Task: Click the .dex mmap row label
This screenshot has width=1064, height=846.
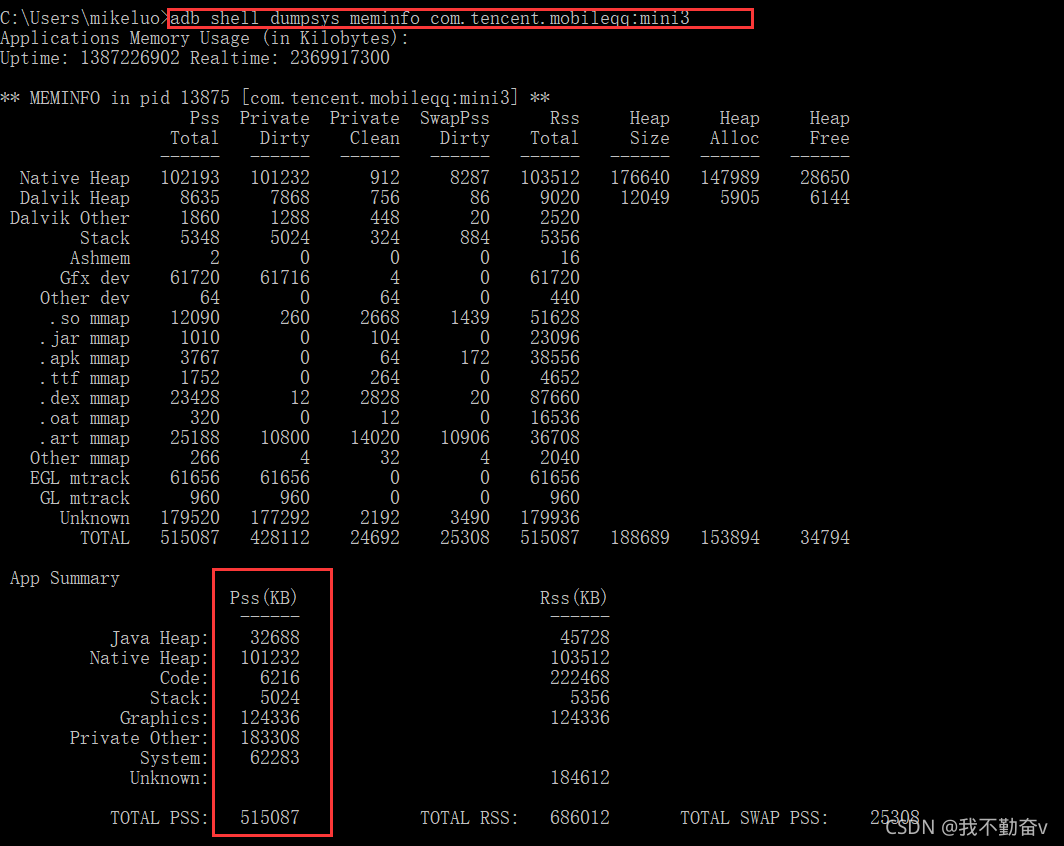Action: (x=85, y=398)
